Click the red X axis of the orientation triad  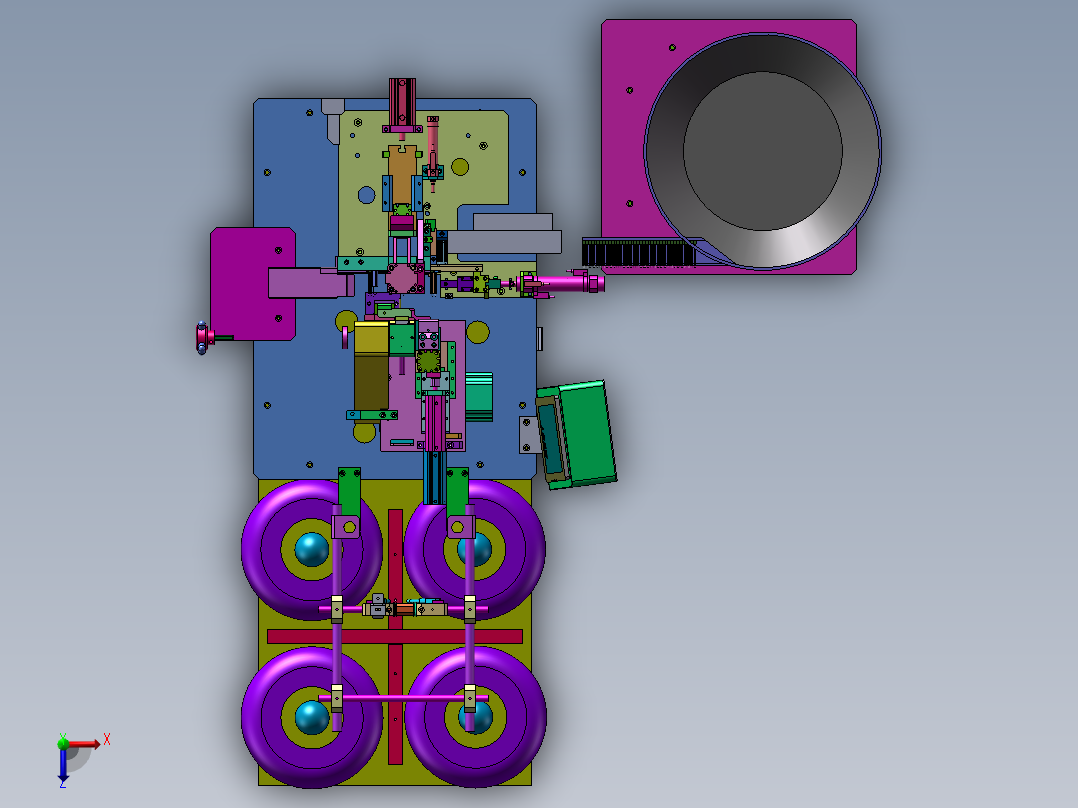[84, 743]
